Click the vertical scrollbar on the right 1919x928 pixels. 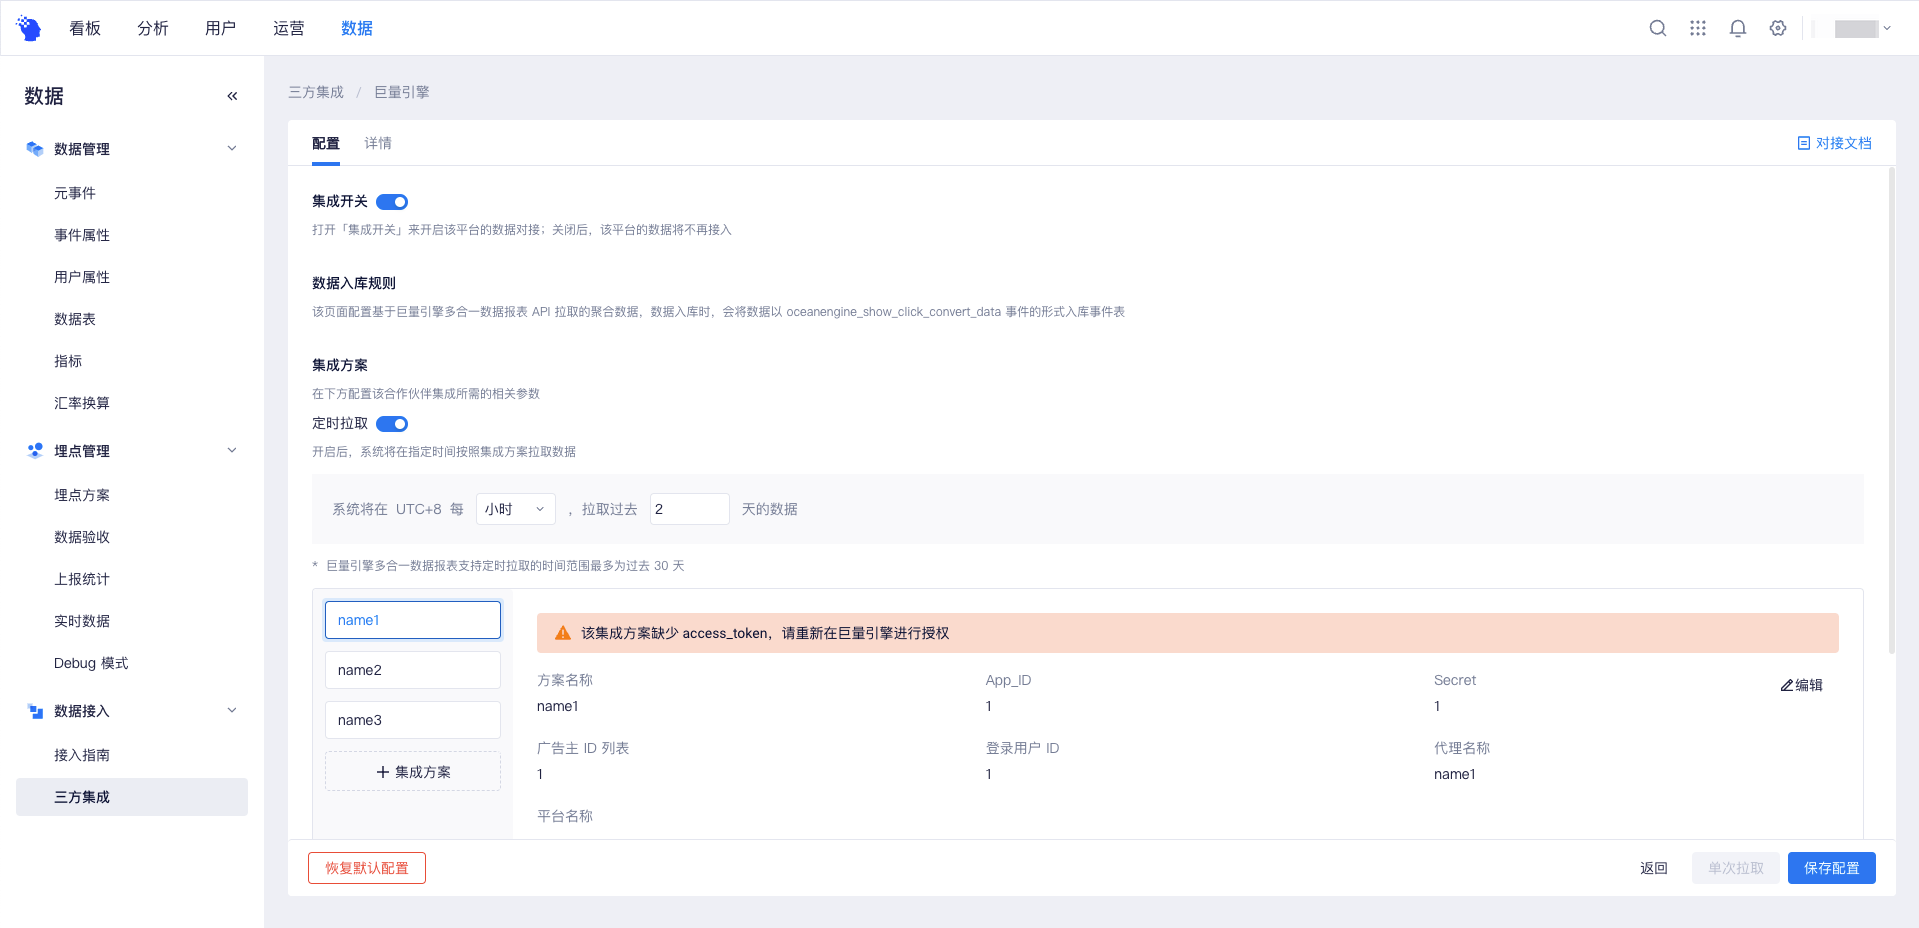pos(1891,410)
